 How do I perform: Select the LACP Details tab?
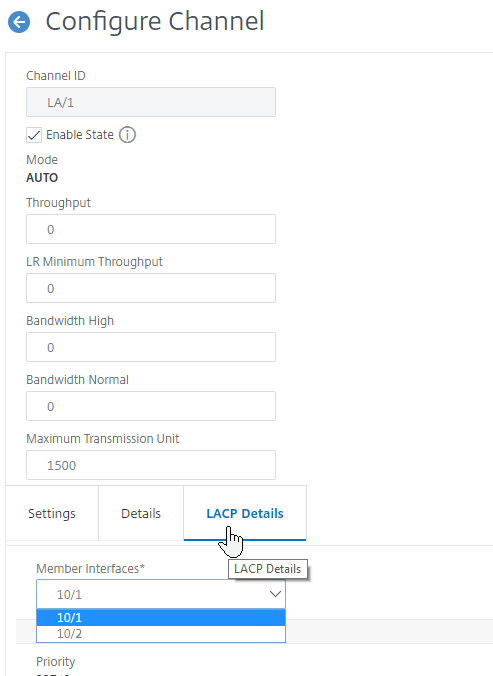click(x=245, y=513)
